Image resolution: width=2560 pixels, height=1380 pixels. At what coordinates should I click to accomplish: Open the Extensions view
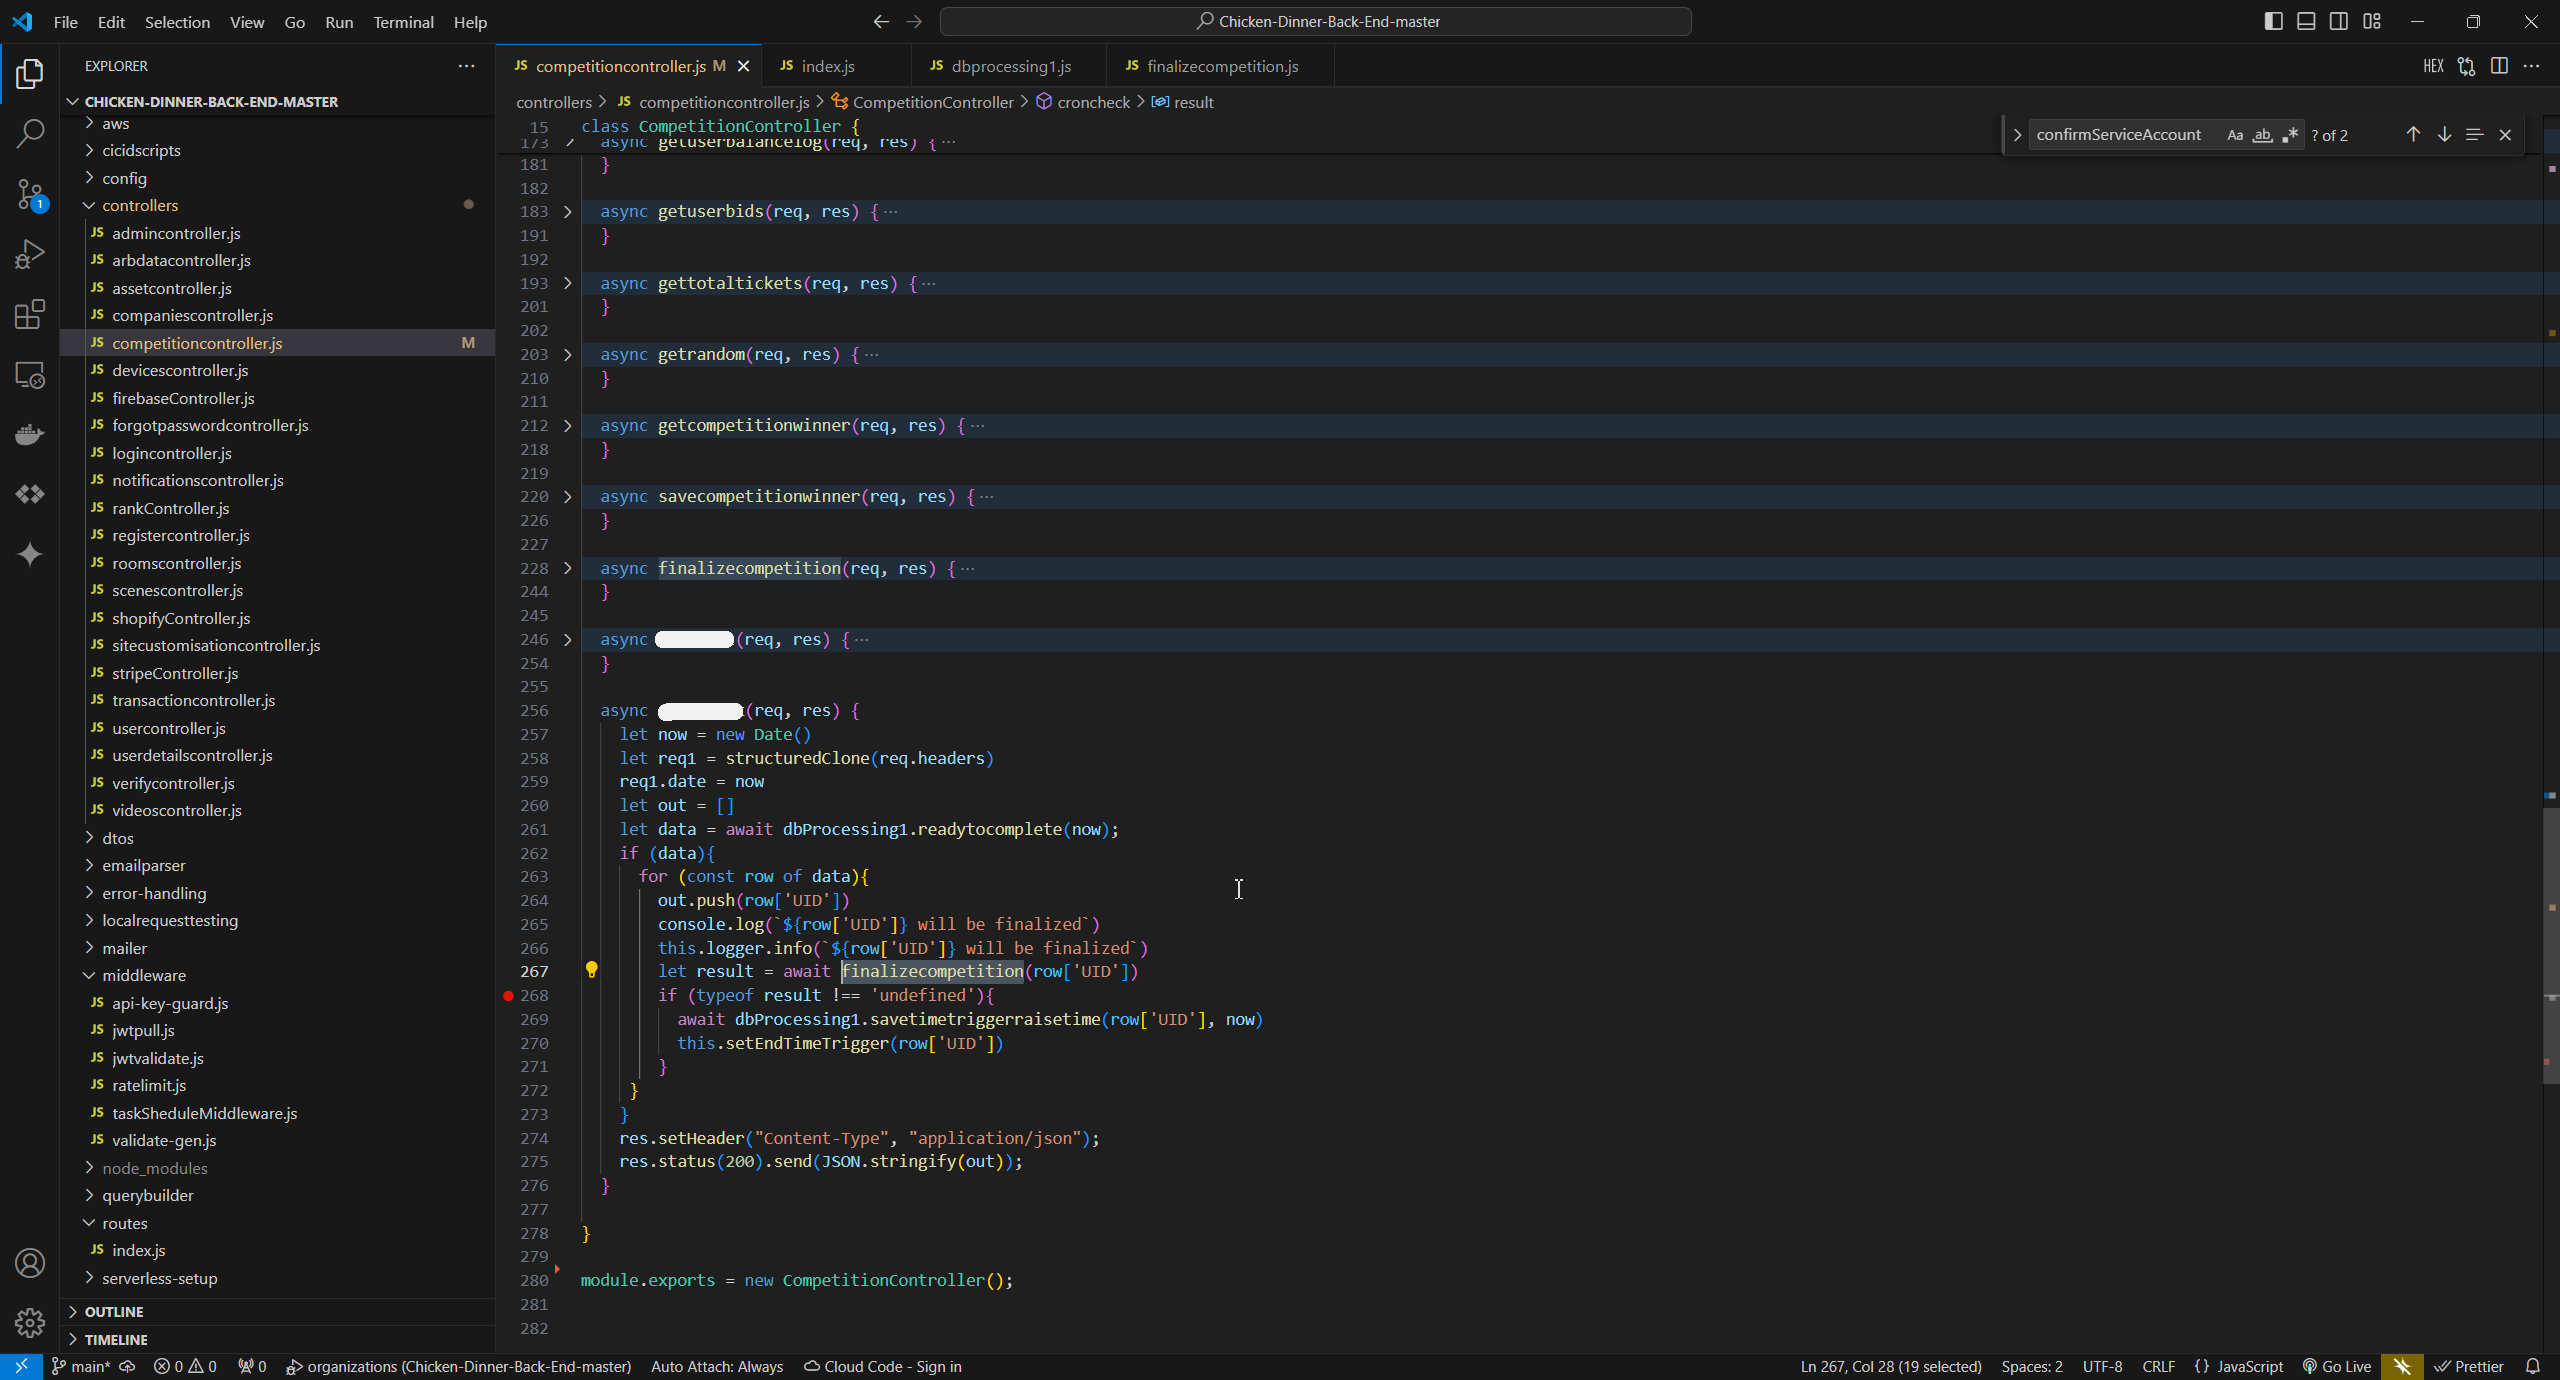(30, 314)
